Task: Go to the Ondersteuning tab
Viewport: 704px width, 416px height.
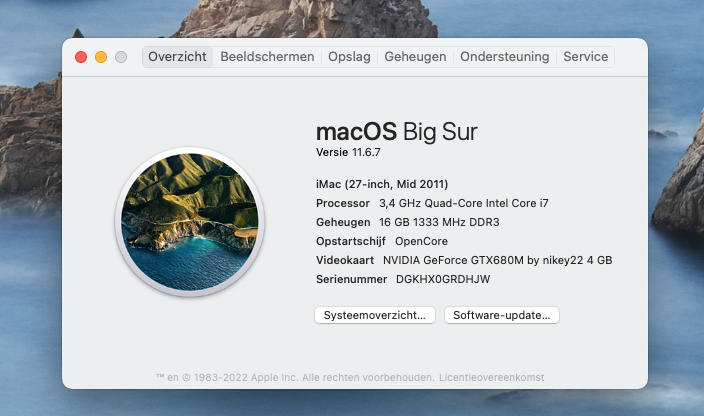Action: [x=505, y=57]
